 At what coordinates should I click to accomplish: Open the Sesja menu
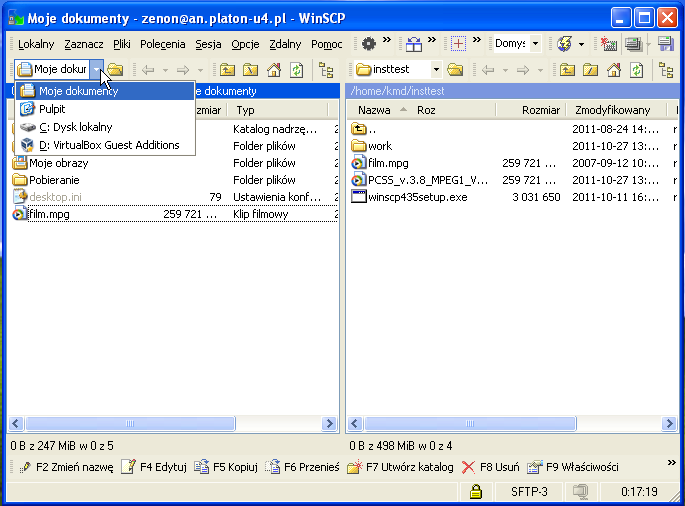208,44
